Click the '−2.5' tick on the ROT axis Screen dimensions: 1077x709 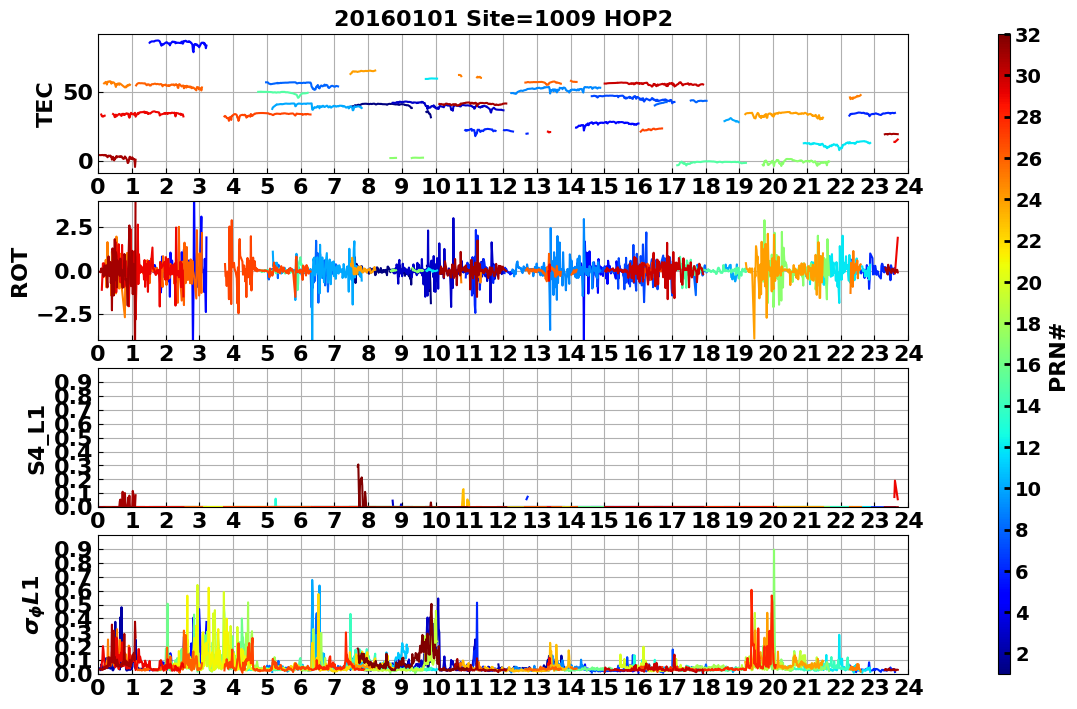pyautogui.click(x=64, y=315)
